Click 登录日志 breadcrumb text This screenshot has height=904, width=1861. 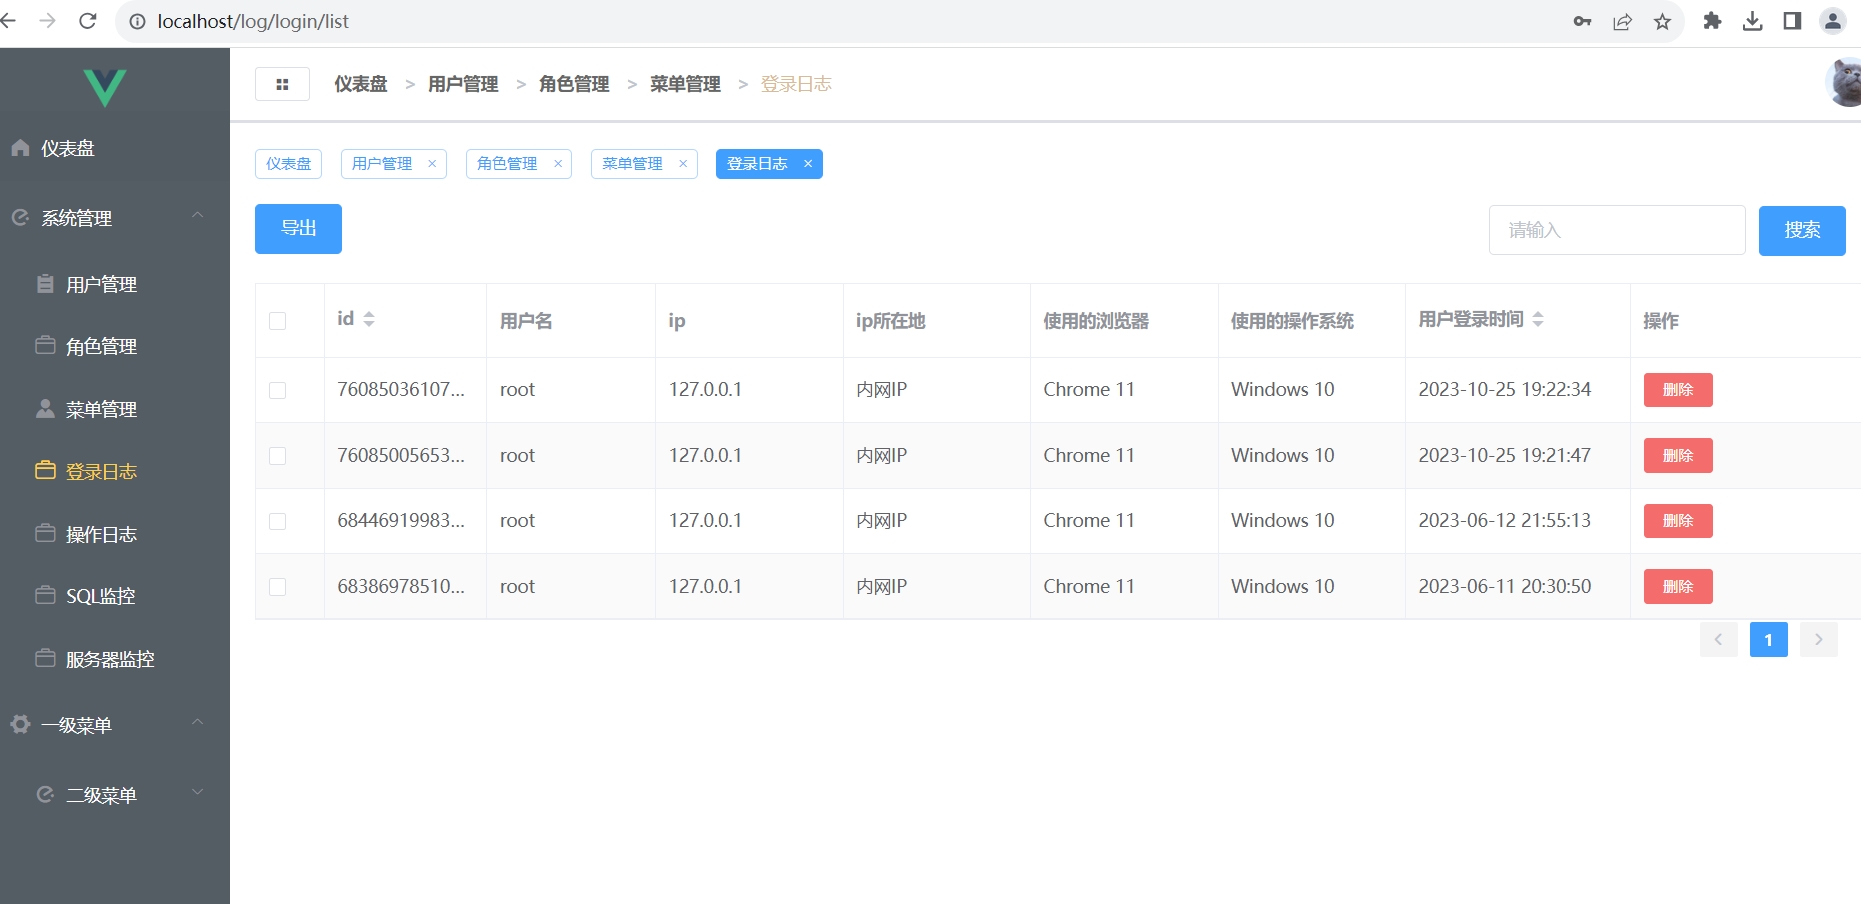796,84
